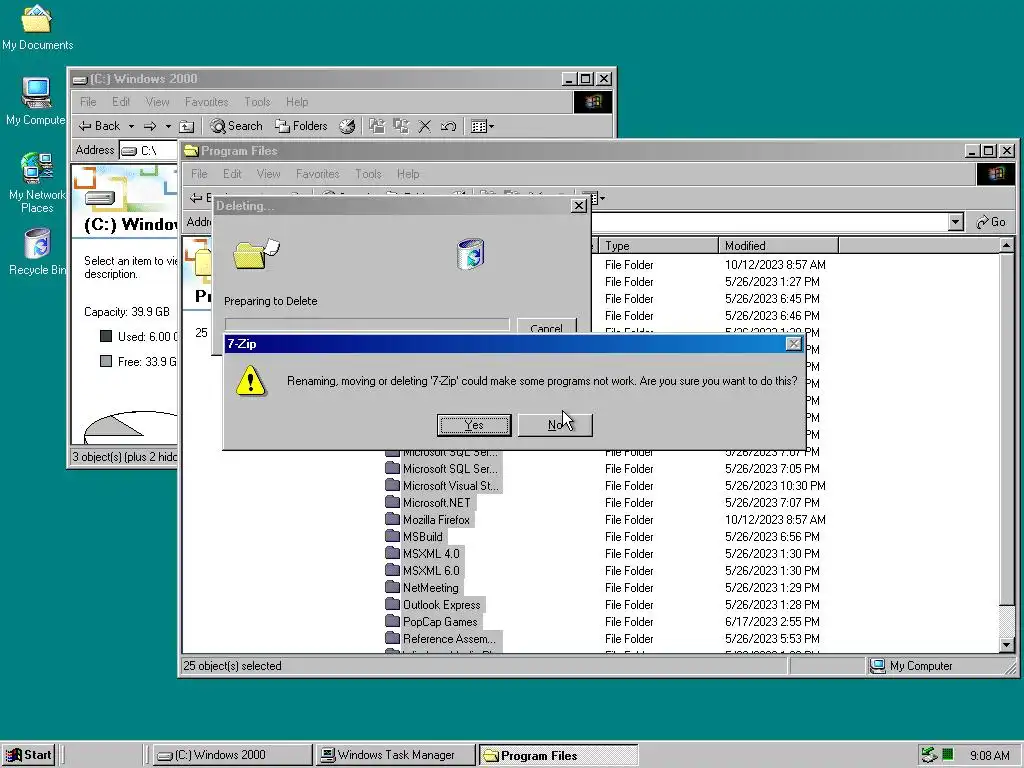Viewport: 1024px width, 768px height.
Task: Close the Deleting progress window
Action: point(579,206)
